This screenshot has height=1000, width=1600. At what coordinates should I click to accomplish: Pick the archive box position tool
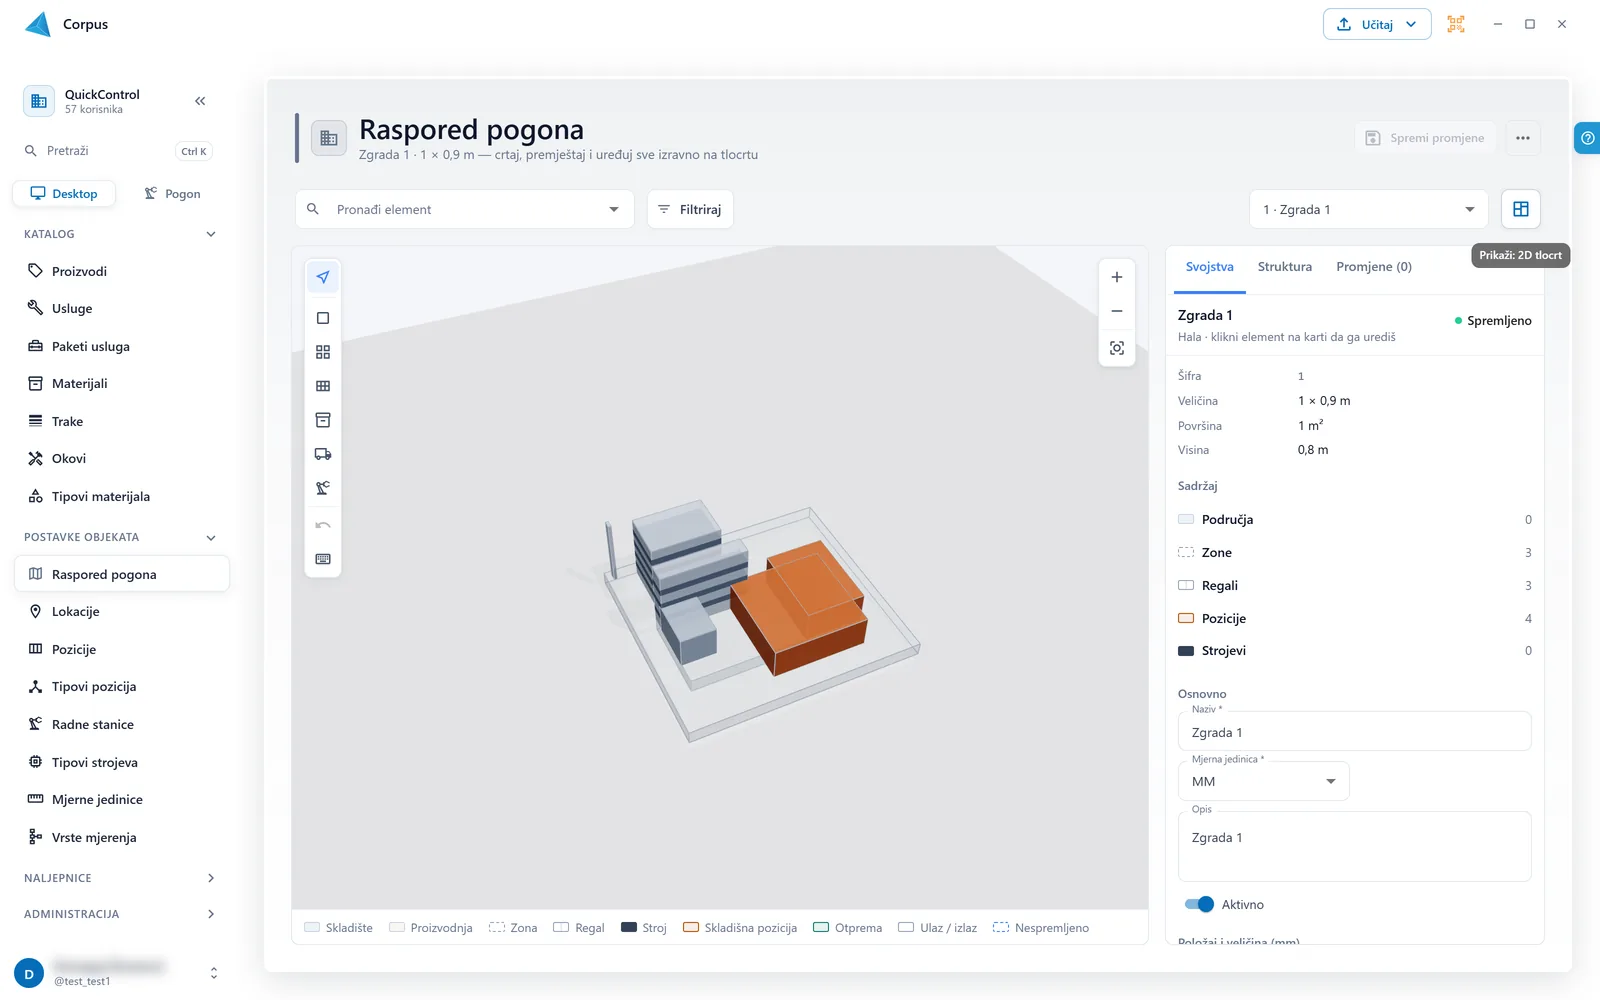pyautogui.click(x=322, y=420)
